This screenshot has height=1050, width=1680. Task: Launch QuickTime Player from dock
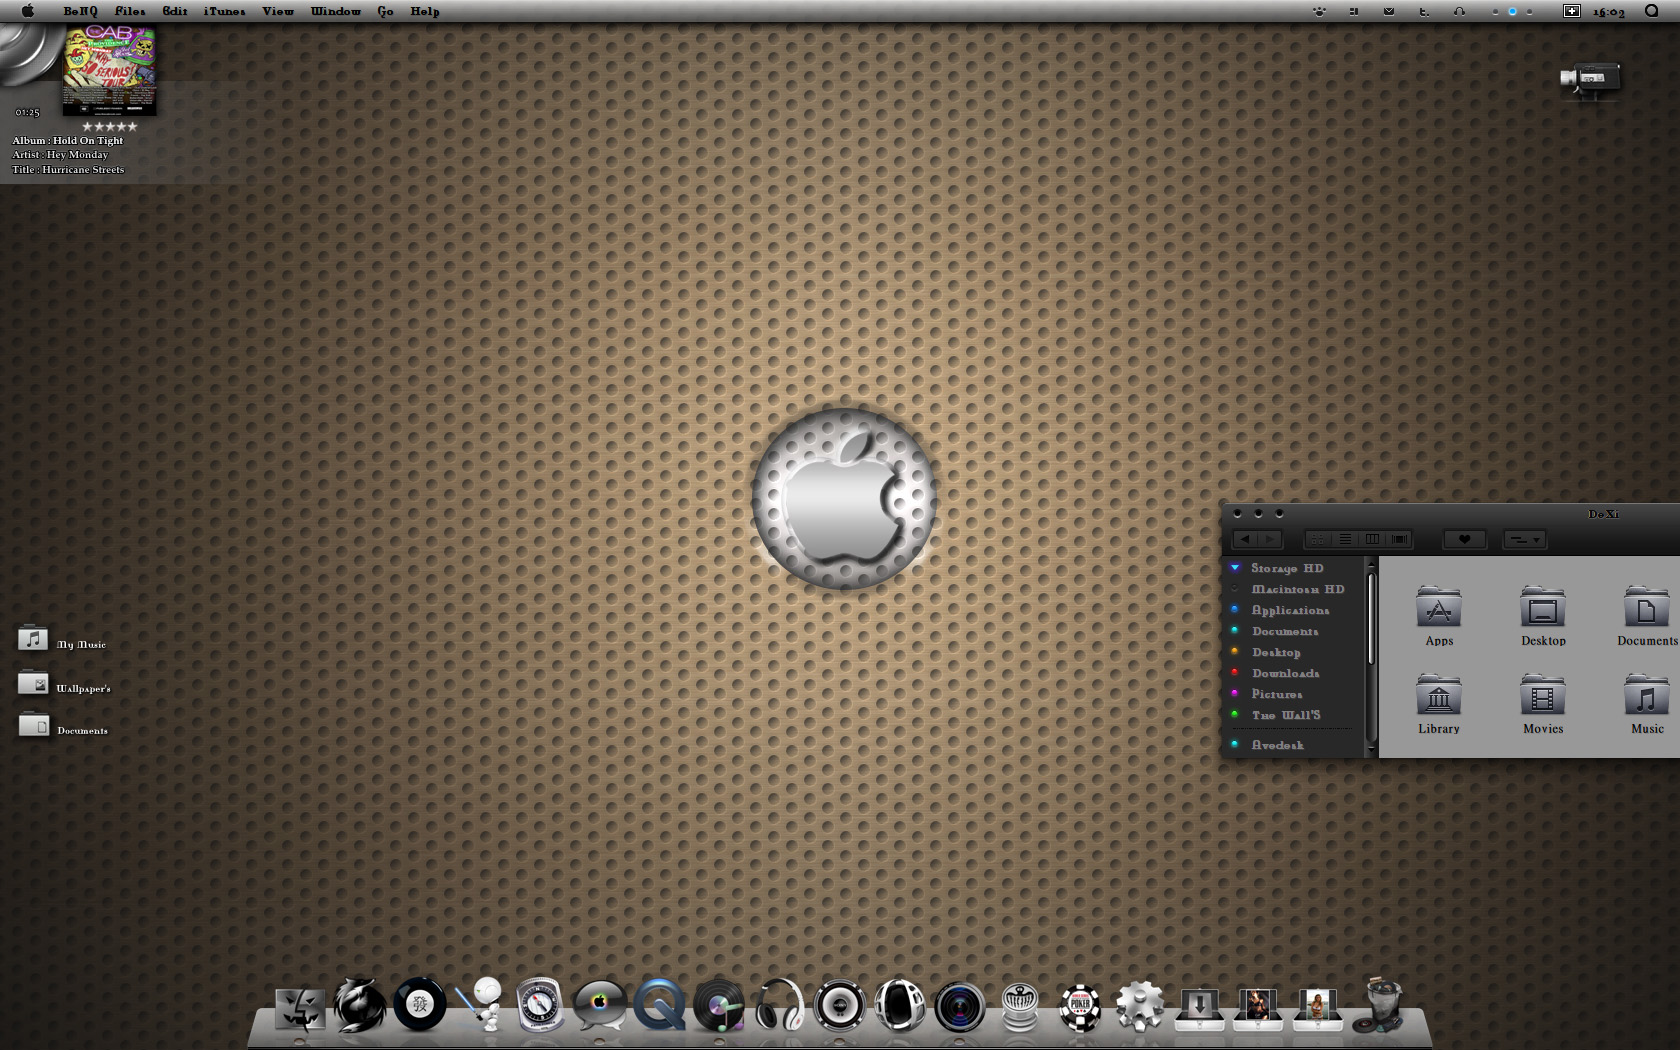(660, 1006)
